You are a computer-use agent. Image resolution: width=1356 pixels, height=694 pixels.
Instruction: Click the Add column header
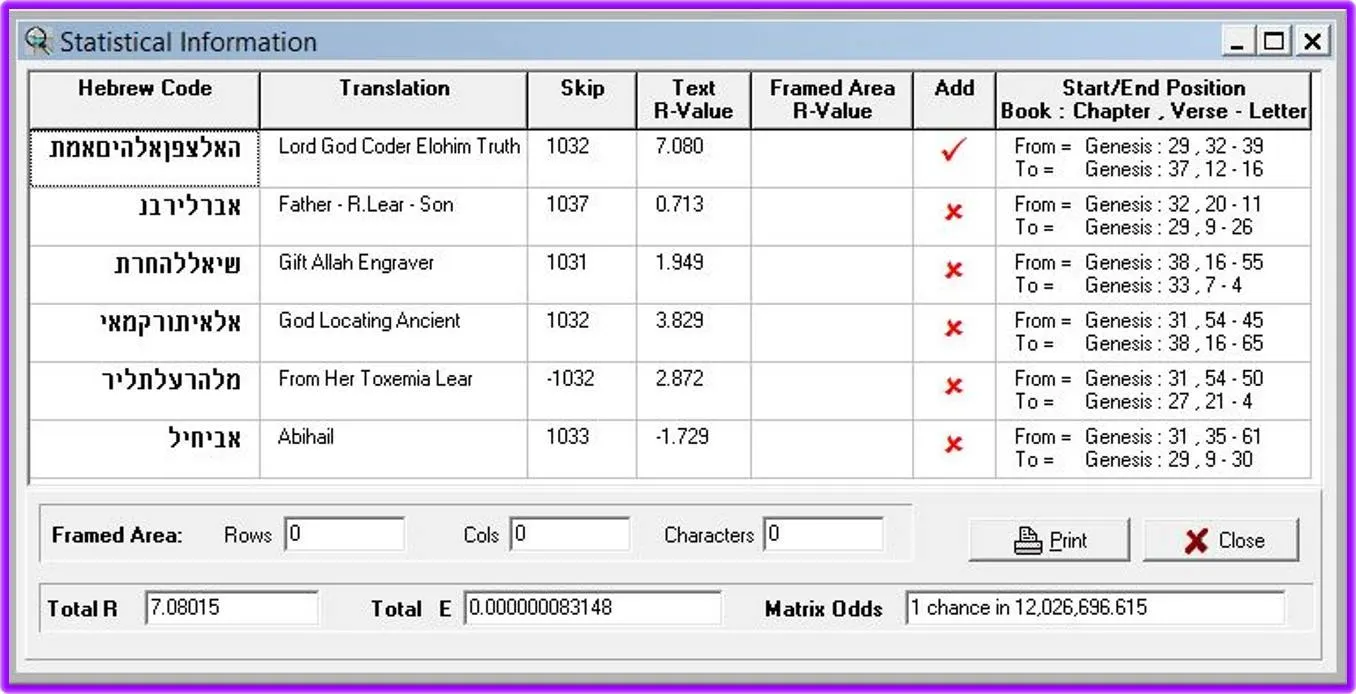point(954,100)
